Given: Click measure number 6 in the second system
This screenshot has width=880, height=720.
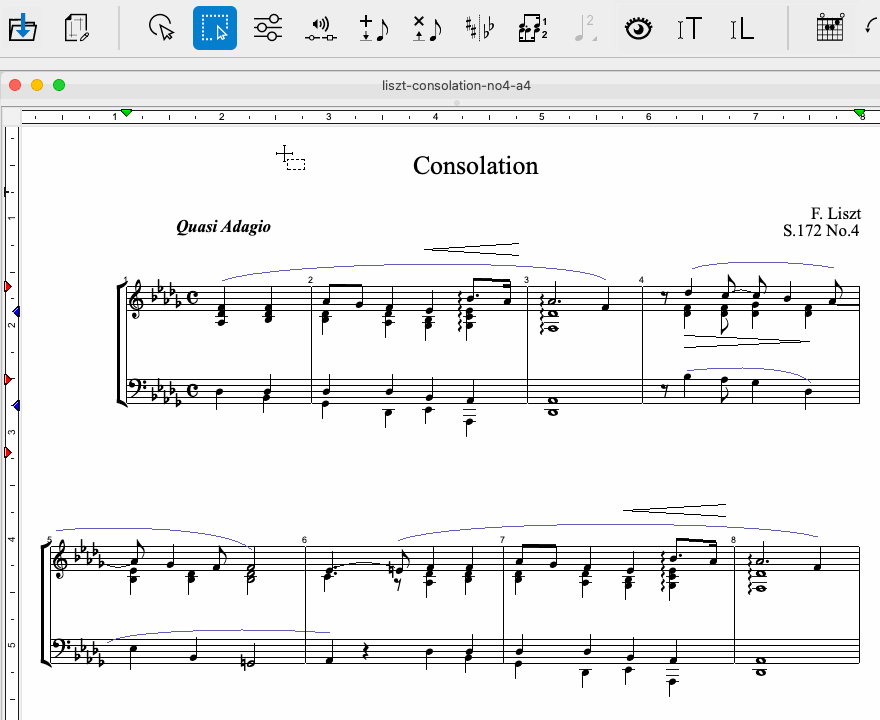Looking at the screenshot, I should pos(304,540).
